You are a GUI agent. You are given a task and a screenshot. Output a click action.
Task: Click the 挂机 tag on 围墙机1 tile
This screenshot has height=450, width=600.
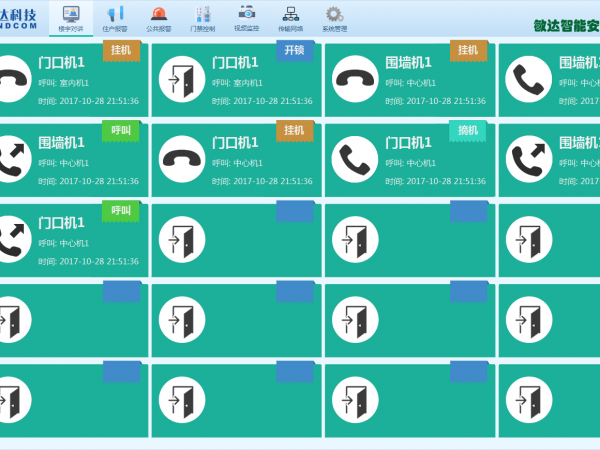click(468, 50)
